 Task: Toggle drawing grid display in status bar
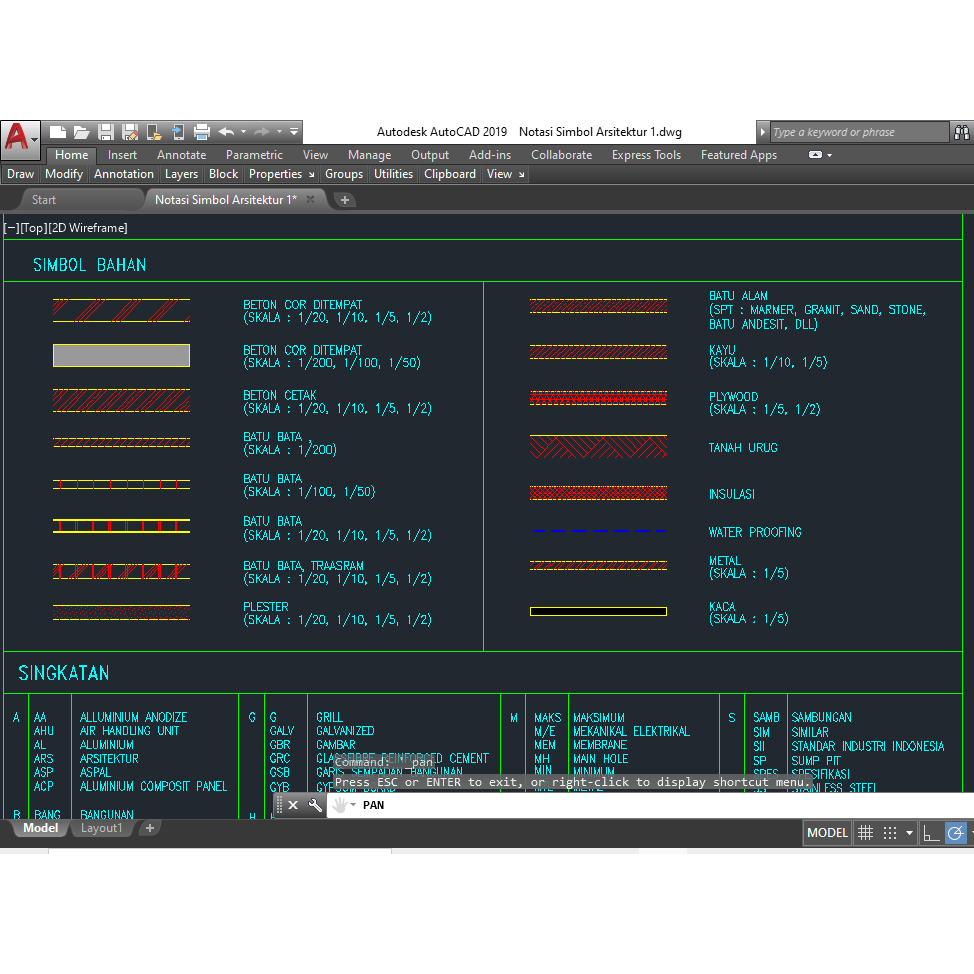point(865,833)
